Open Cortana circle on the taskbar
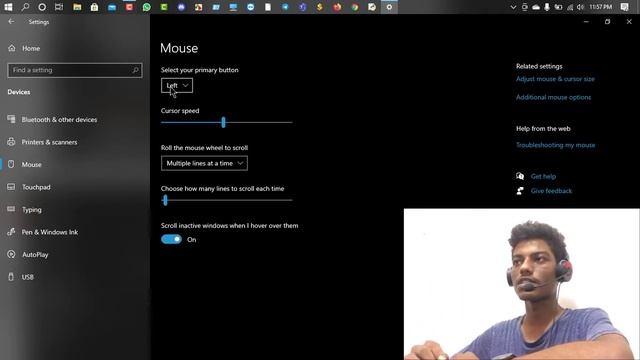Viewport: 640px width, 360px height. pos(42,7)
